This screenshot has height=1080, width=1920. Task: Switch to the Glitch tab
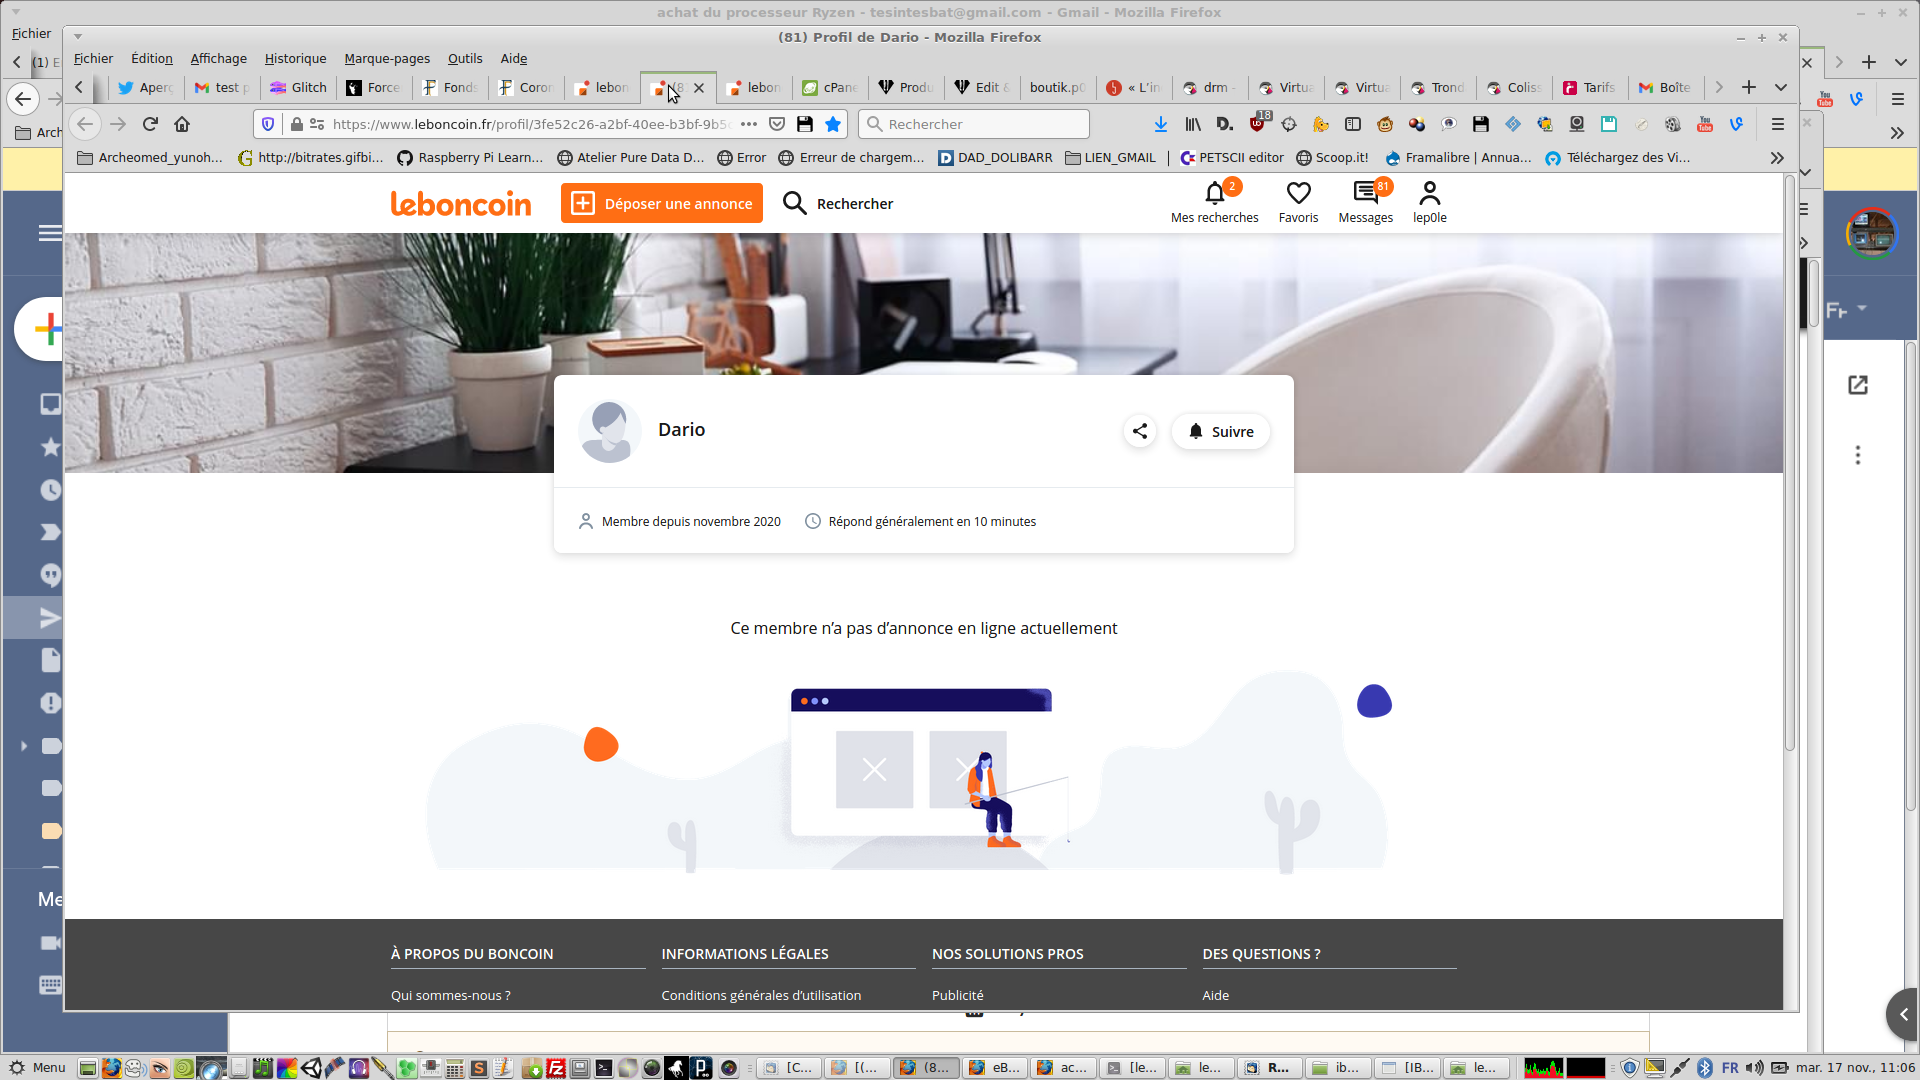[299, 87]
